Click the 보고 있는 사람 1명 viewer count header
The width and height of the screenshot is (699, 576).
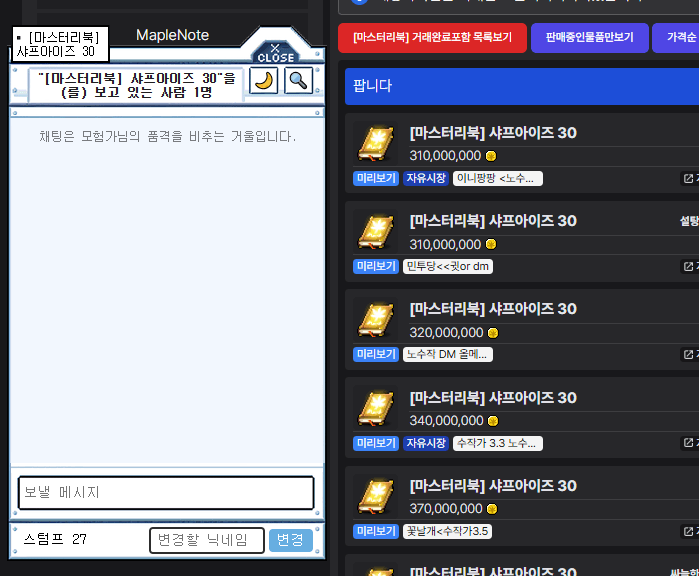click(136, 85)
